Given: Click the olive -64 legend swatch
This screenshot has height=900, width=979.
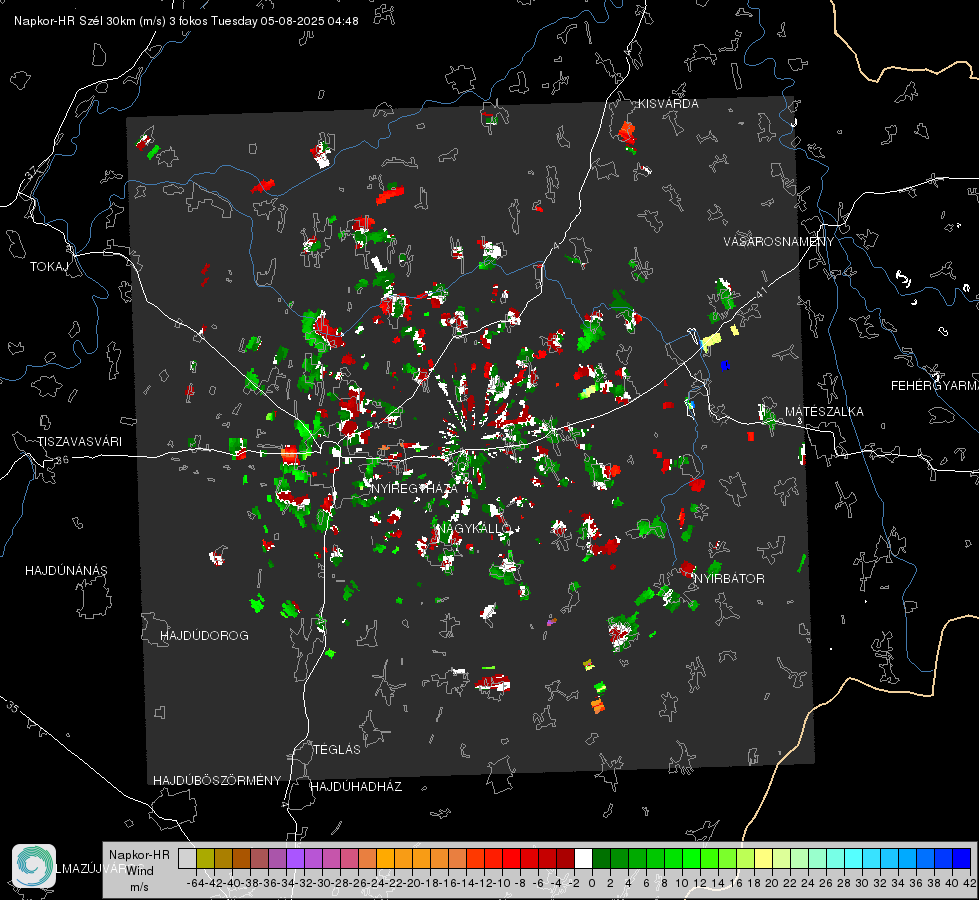Looking at the screenshot, I should click(205, 858).
